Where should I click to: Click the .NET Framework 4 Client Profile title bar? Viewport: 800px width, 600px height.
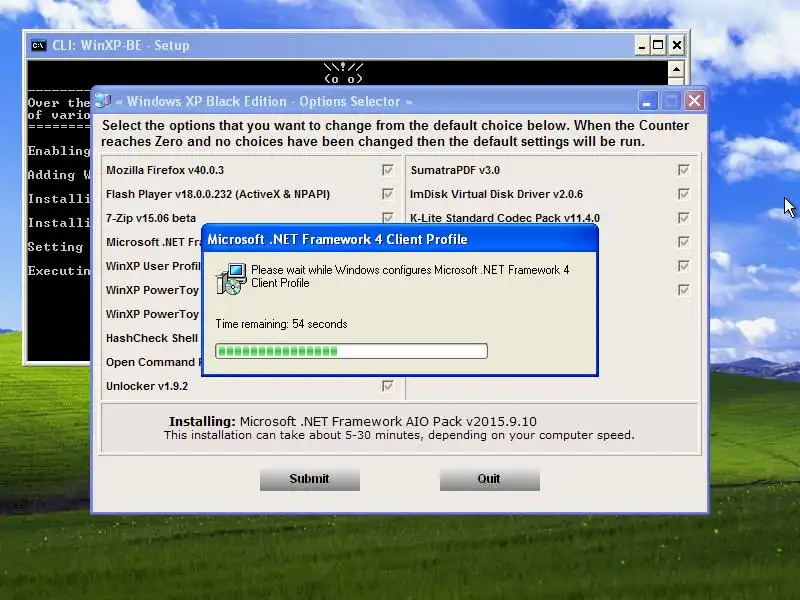click(x=400, y=239)
